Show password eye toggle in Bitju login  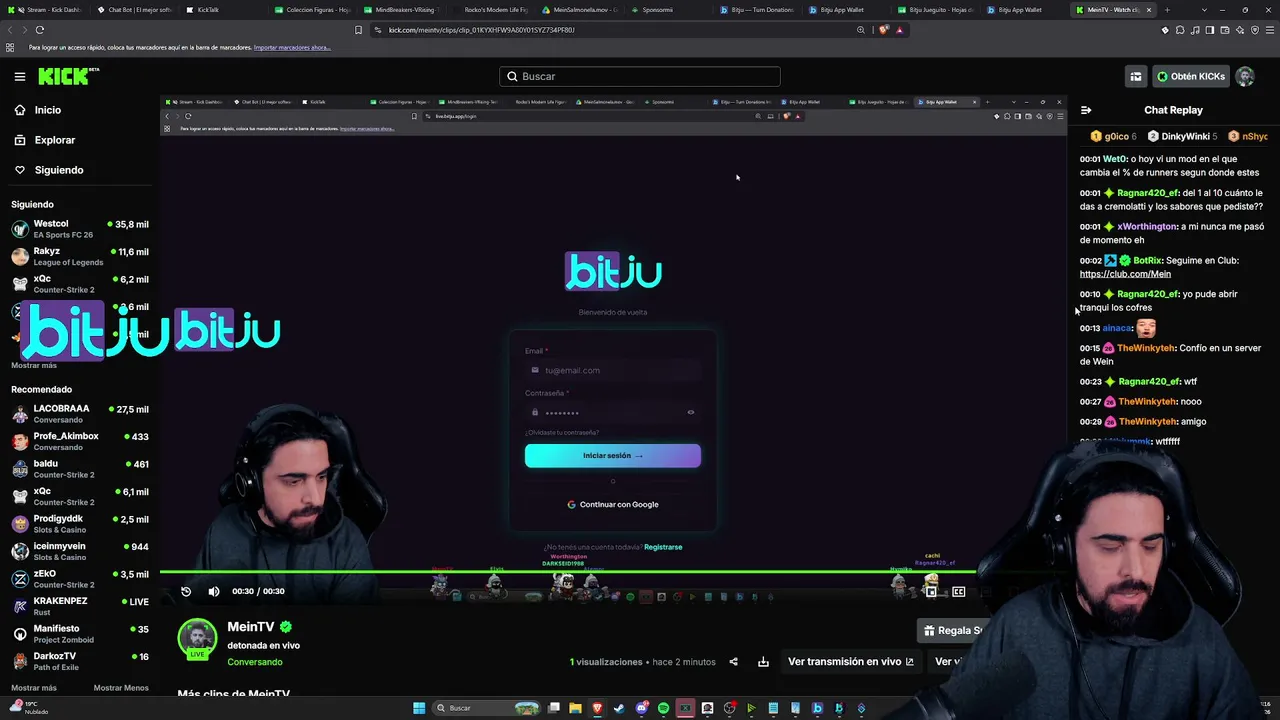[691, 412]
